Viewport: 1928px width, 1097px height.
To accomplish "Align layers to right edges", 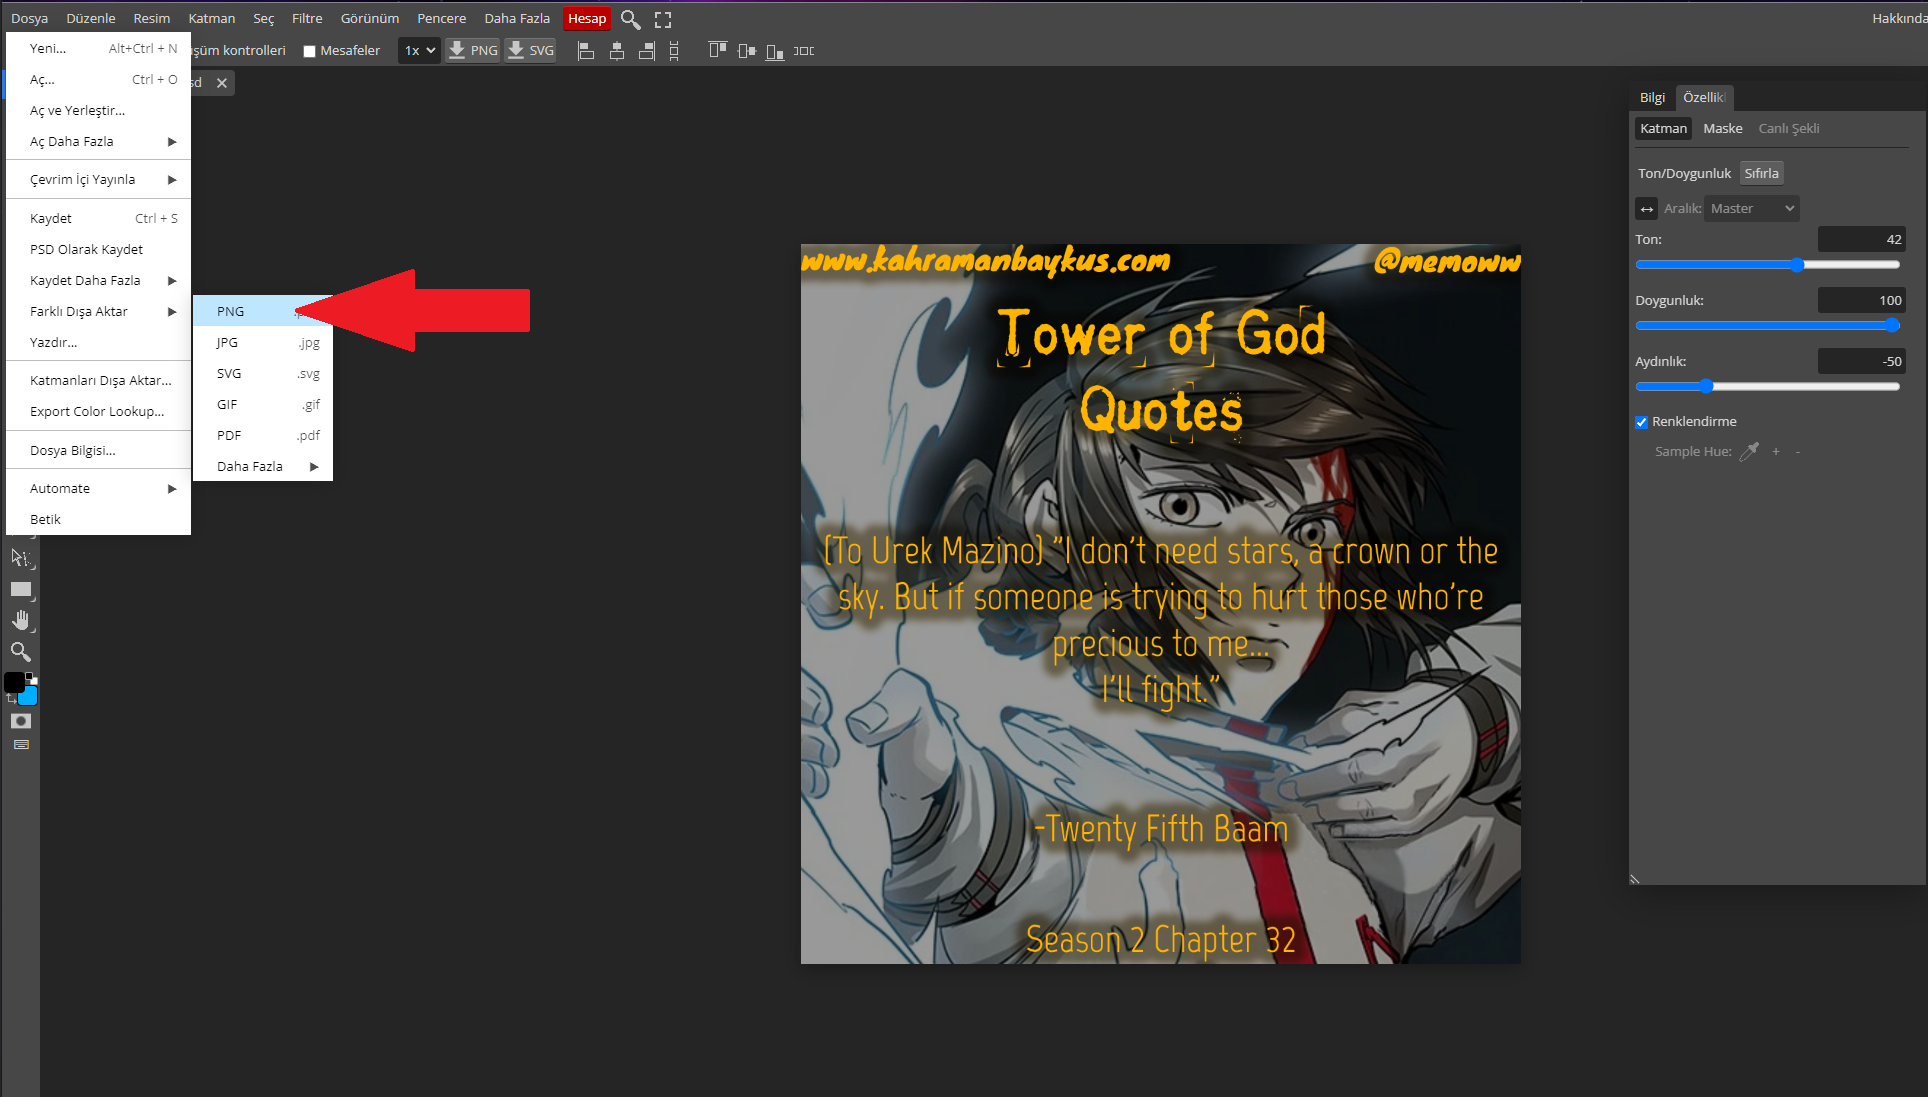I will coord(647,50).
